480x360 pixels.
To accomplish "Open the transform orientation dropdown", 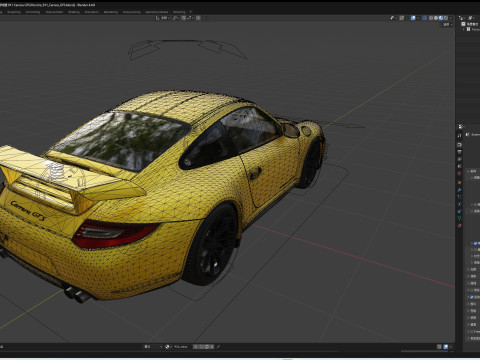I will (163, 18).
